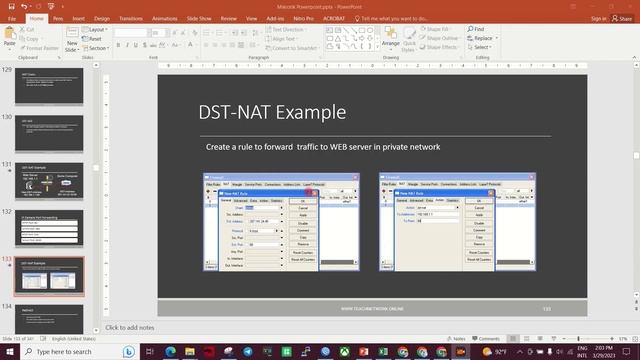Click Windows Start button
The height and width of the screenshot is (360, 640).
(x=10, y=351)
